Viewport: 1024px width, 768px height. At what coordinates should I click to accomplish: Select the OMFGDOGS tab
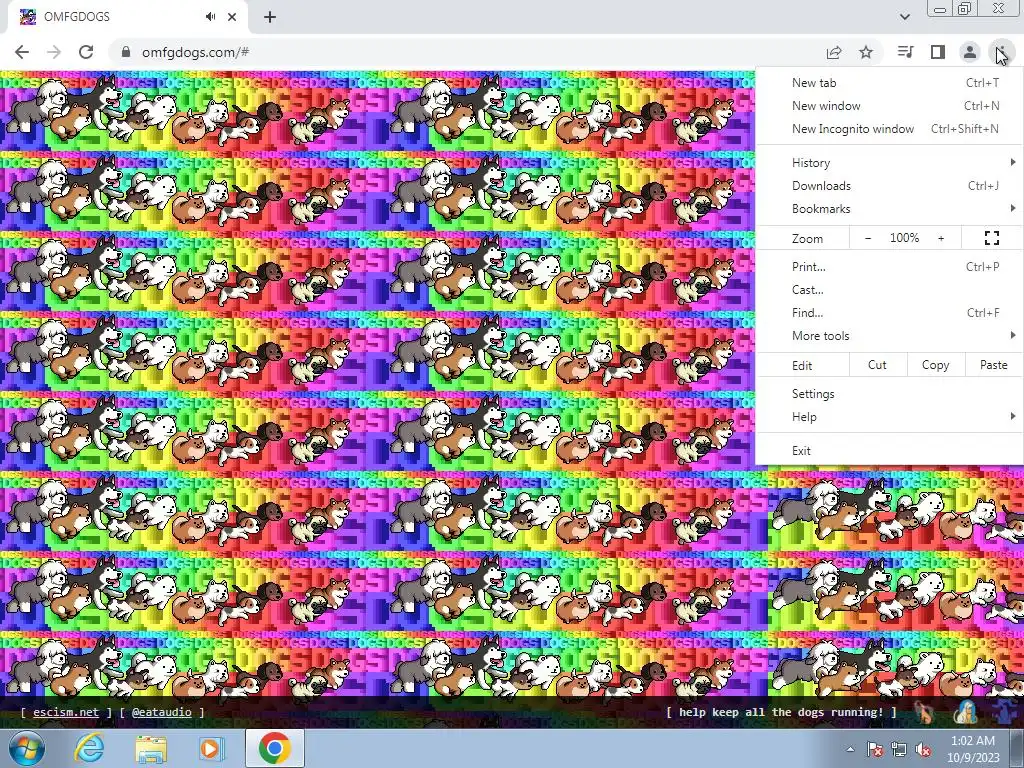coord(127,17)
